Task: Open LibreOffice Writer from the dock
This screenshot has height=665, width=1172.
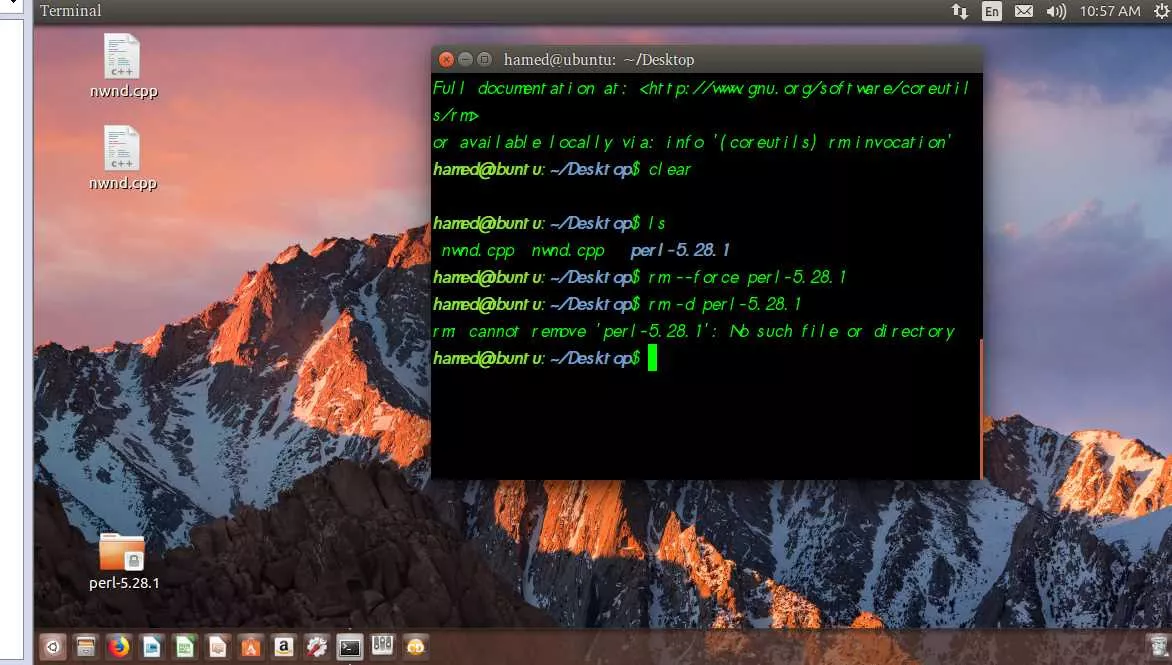Action: [x=152, y=646]
